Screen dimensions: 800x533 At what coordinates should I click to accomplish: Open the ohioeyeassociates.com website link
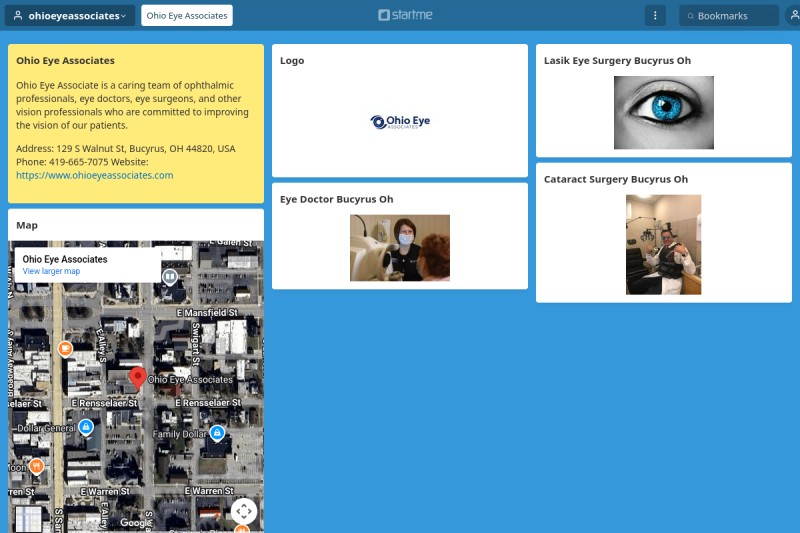tap(94, 175)
